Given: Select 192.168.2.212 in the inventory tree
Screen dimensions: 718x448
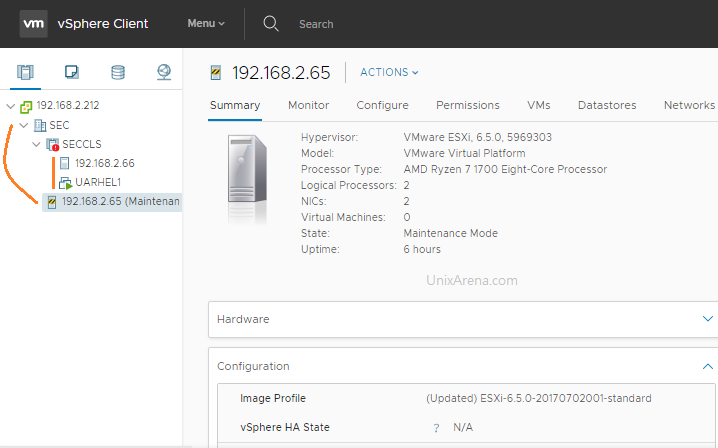Looking at the screenshot, I should pyautogui.click(x=68, y=105).
